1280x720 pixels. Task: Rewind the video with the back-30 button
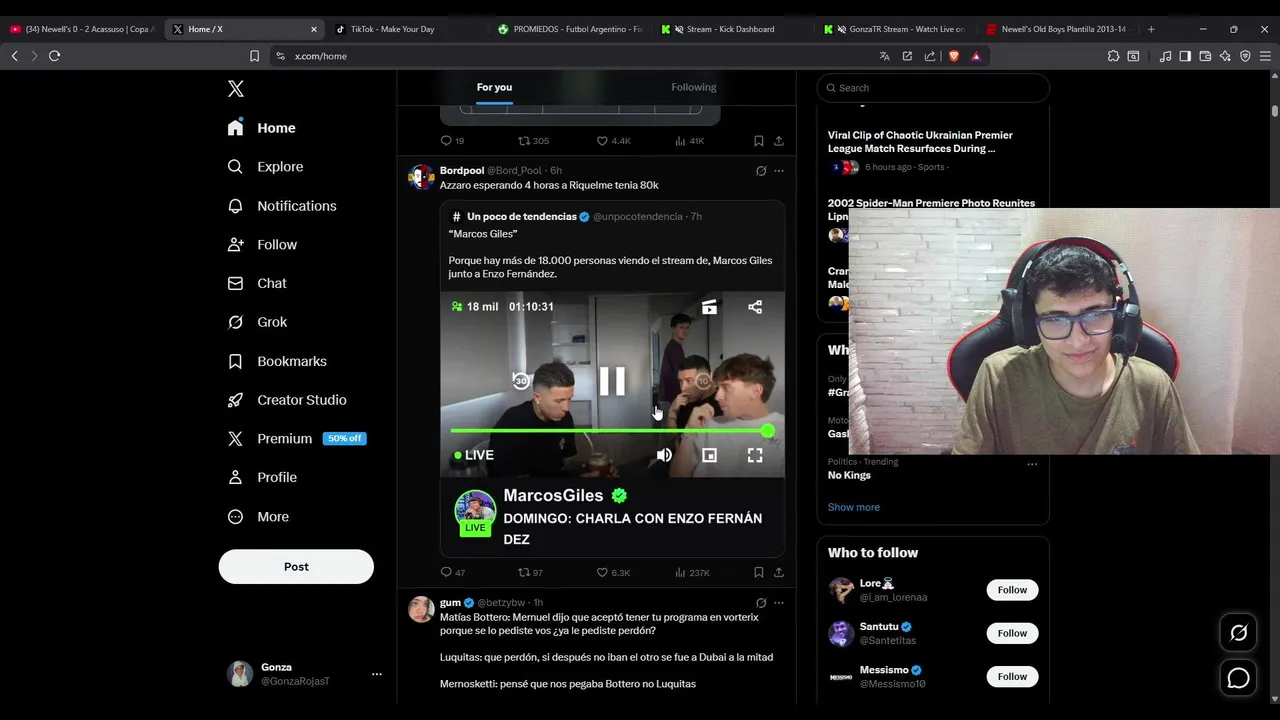521,380
